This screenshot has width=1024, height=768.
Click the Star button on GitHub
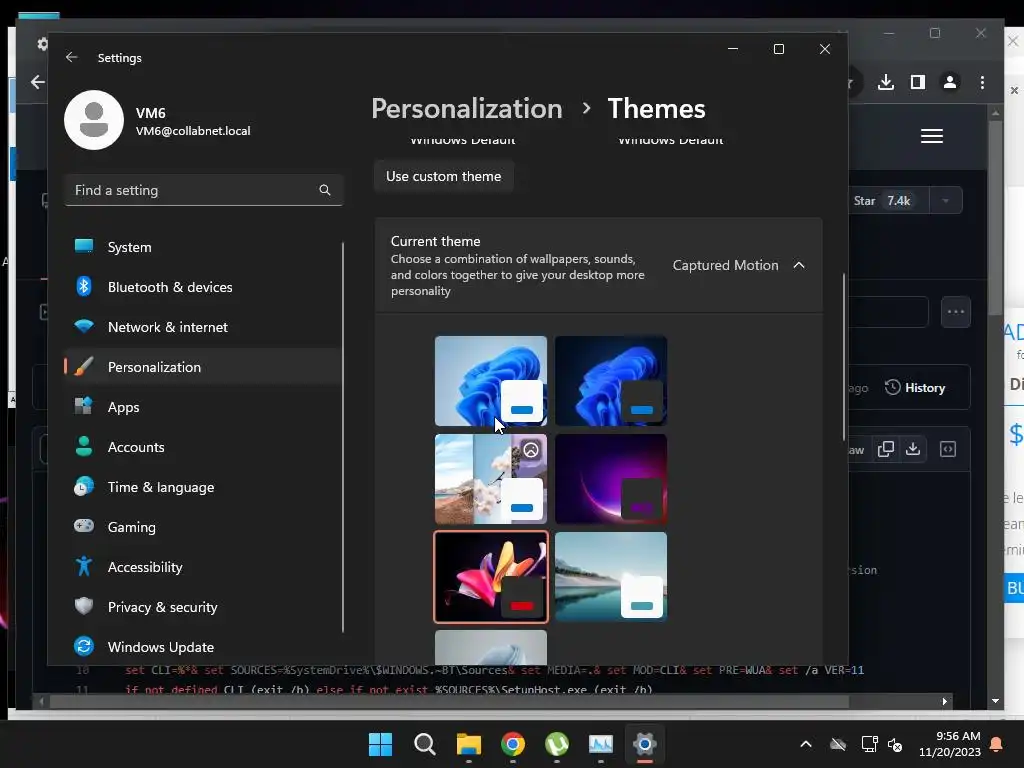coord(888,200)
